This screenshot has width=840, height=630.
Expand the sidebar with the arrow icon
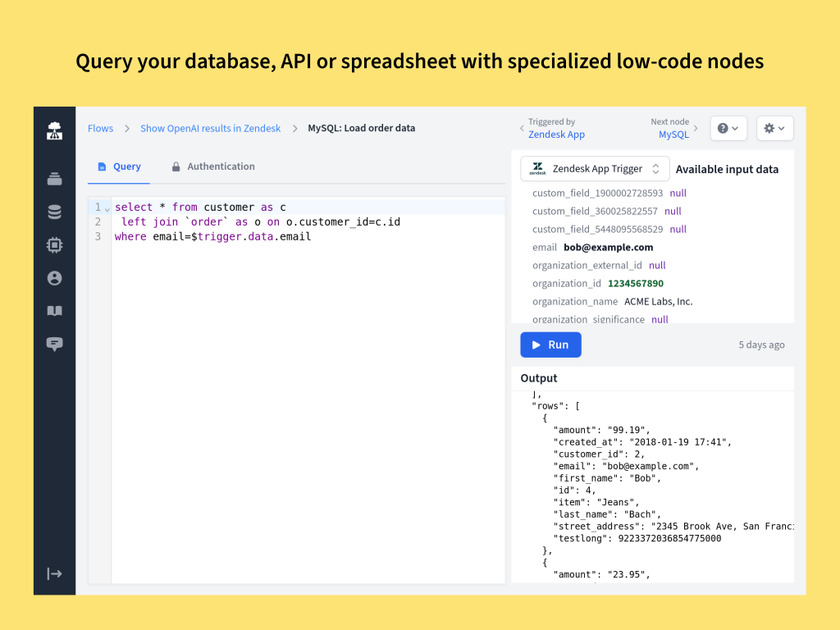tap(54, 573)
